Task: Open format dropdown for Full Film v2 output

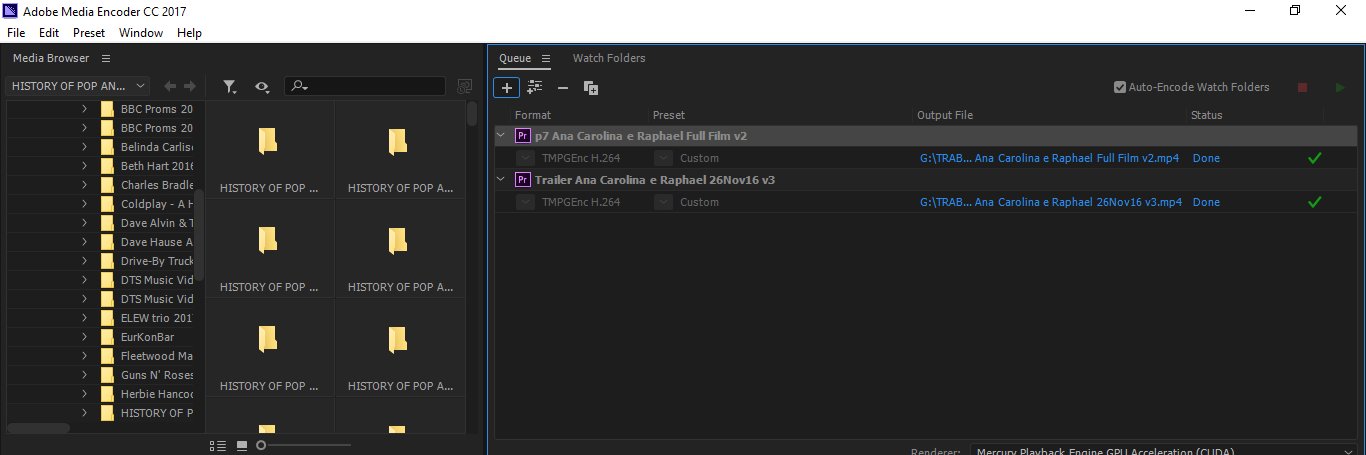Action: pos(525,158)
